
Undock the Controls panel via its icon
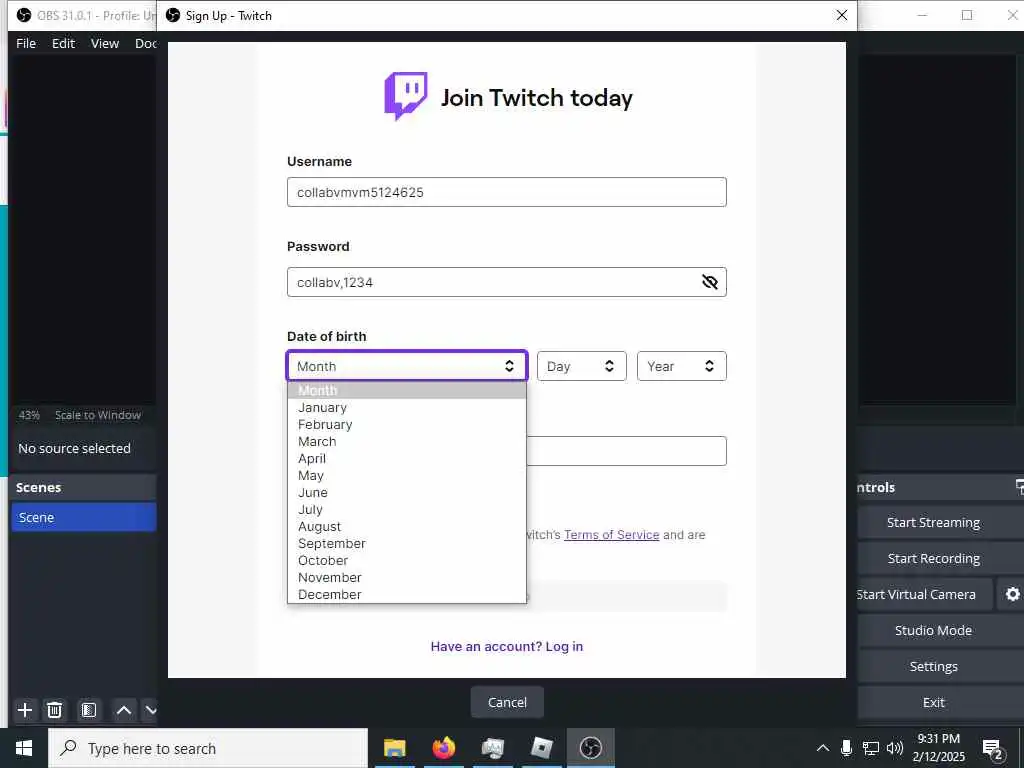[1019, 487]
